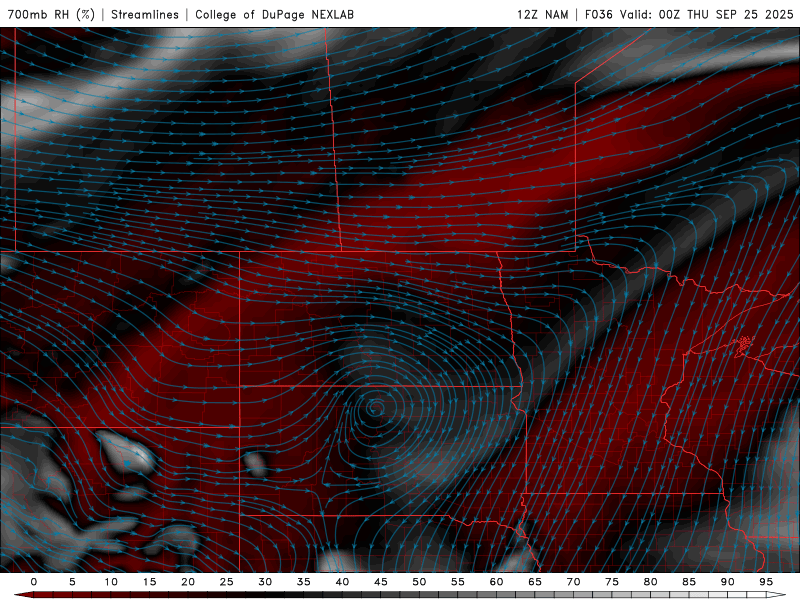Click "College of DuPage NEXLAB" text
Viewport: 800px width, 600px height.
(x=274, y=14)
